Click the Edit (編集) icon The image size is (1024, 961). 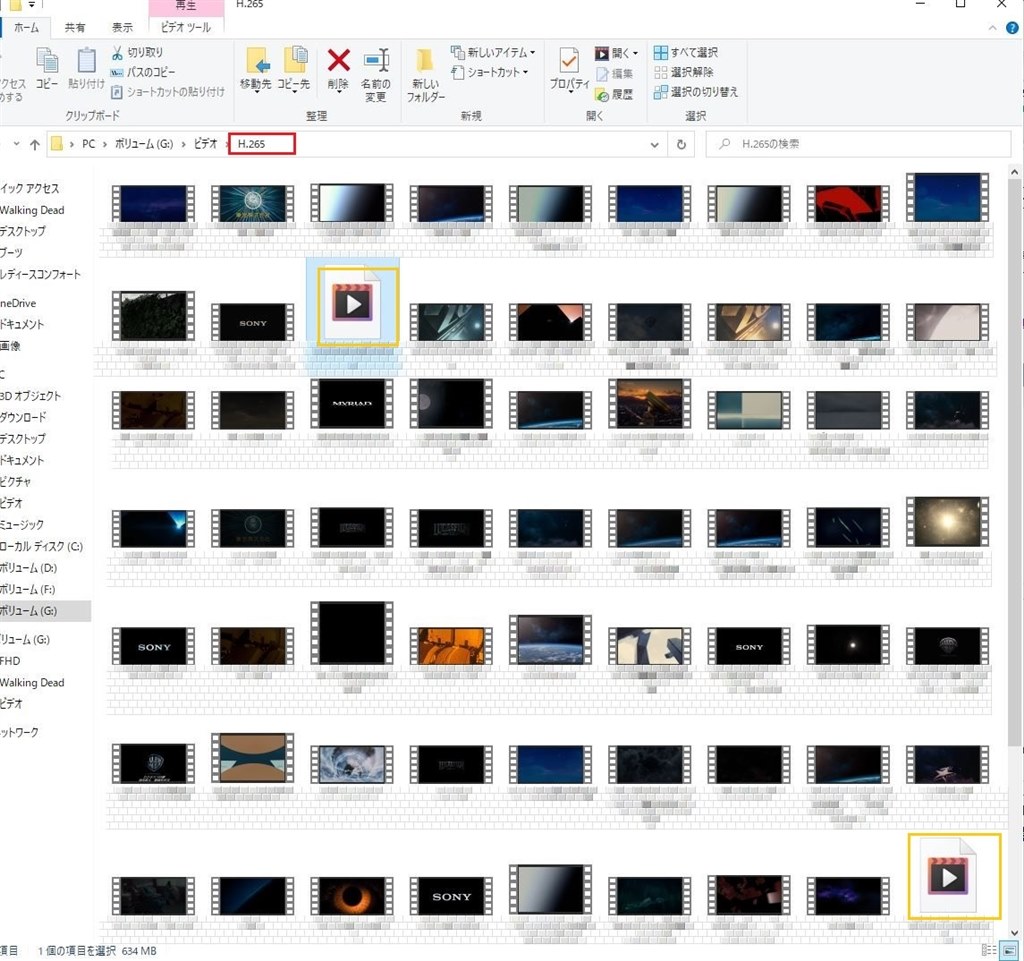[x=602, y=74]
